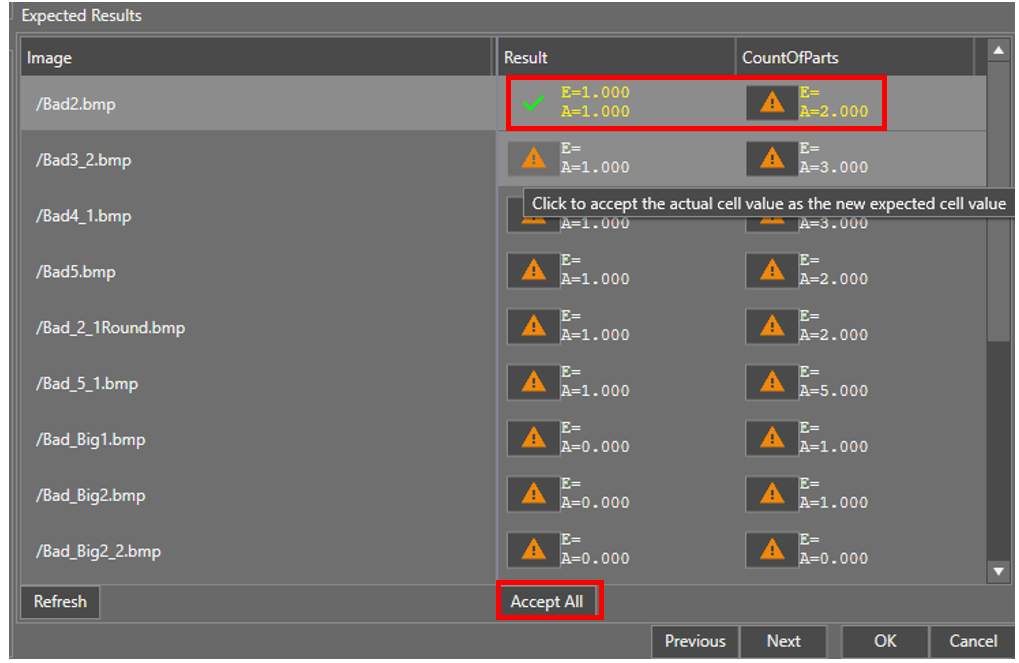Viewport: 1019px width, 663px height.
Task: Accept CountOfParts value for Bad_Big2.bmp
Action: tap(771, 494)
